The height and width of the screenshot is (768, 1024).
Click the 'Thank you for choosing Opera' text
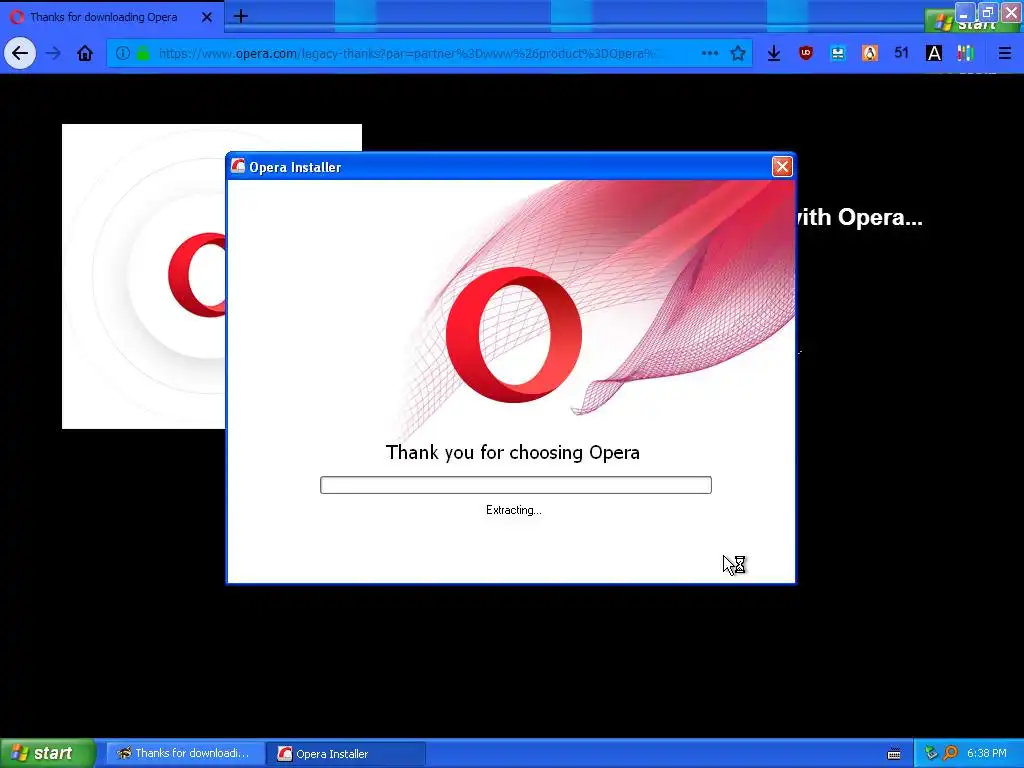coord(513,453)
